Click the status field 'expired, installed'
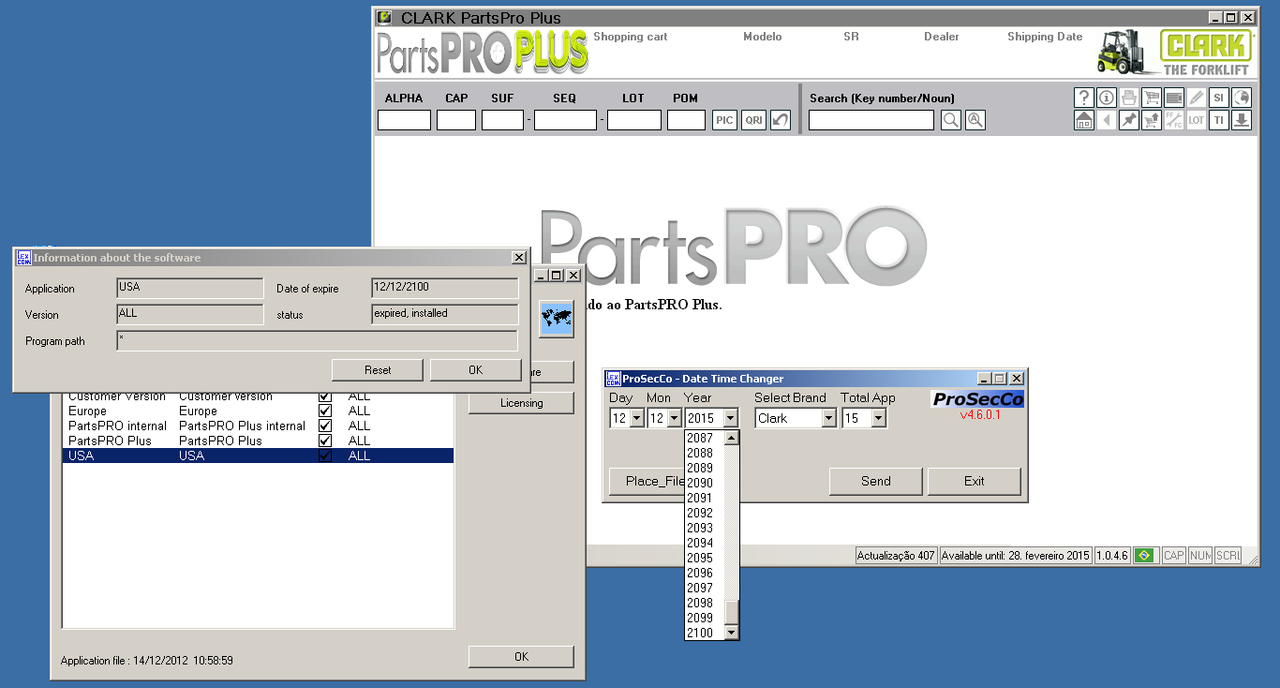The width and height of the screenshot is (1280, 688). pos(445,314)
